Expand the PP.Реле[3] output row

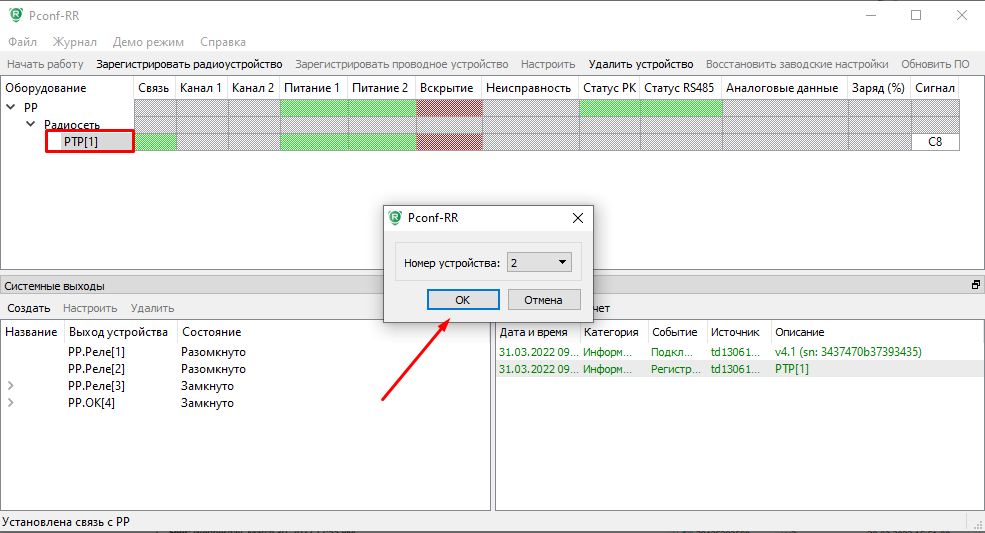point(11,386)
